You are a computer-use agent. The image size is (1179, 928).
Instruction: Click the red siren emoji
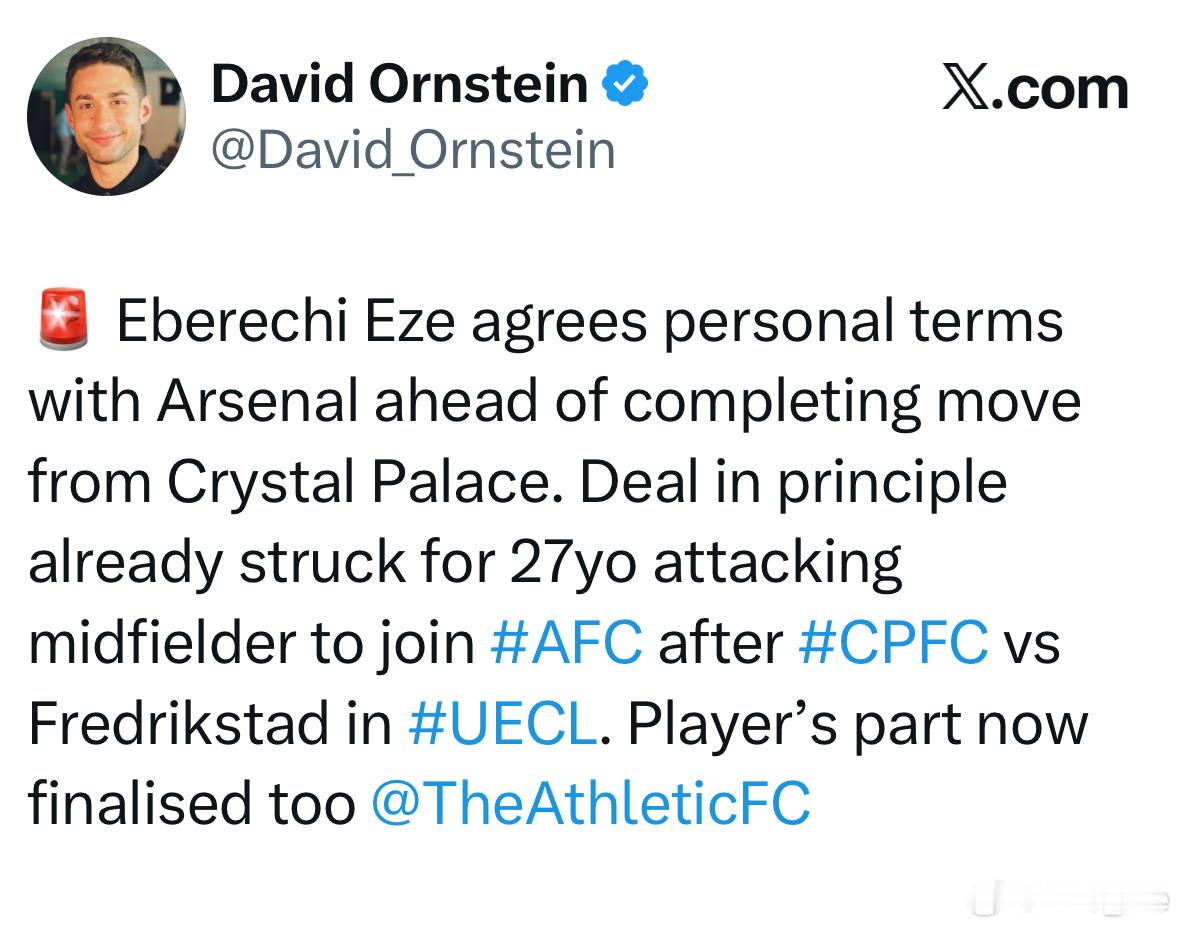pos(63,319)
